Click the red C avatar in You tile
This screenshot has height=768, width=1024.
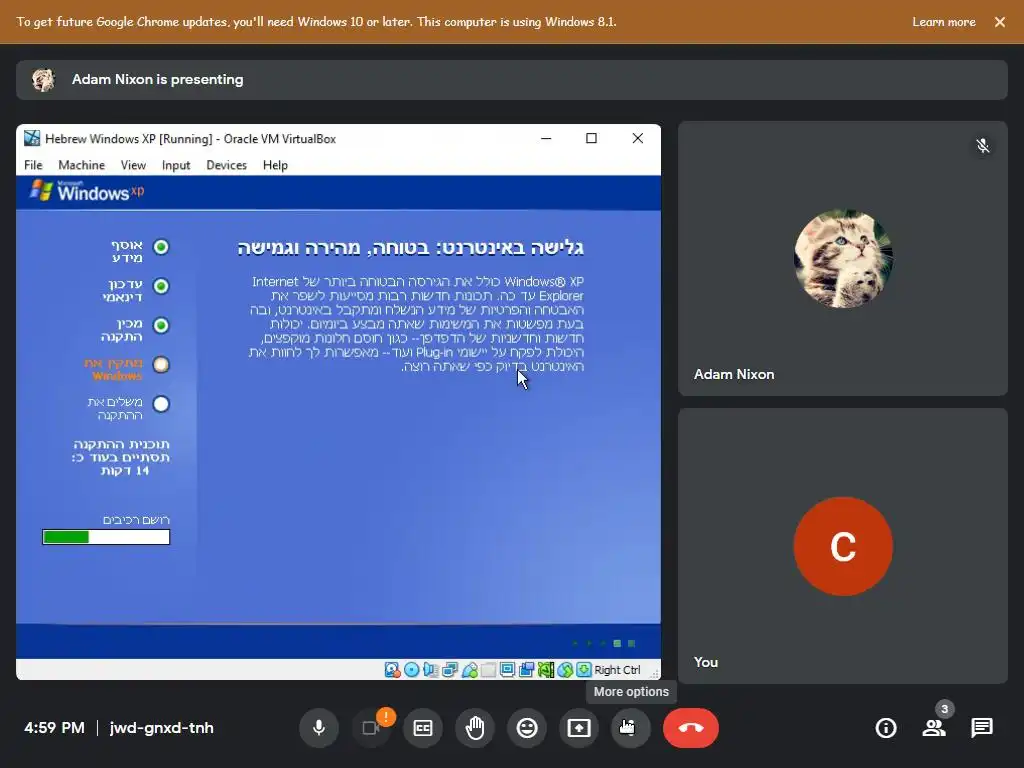click(843, 547)
